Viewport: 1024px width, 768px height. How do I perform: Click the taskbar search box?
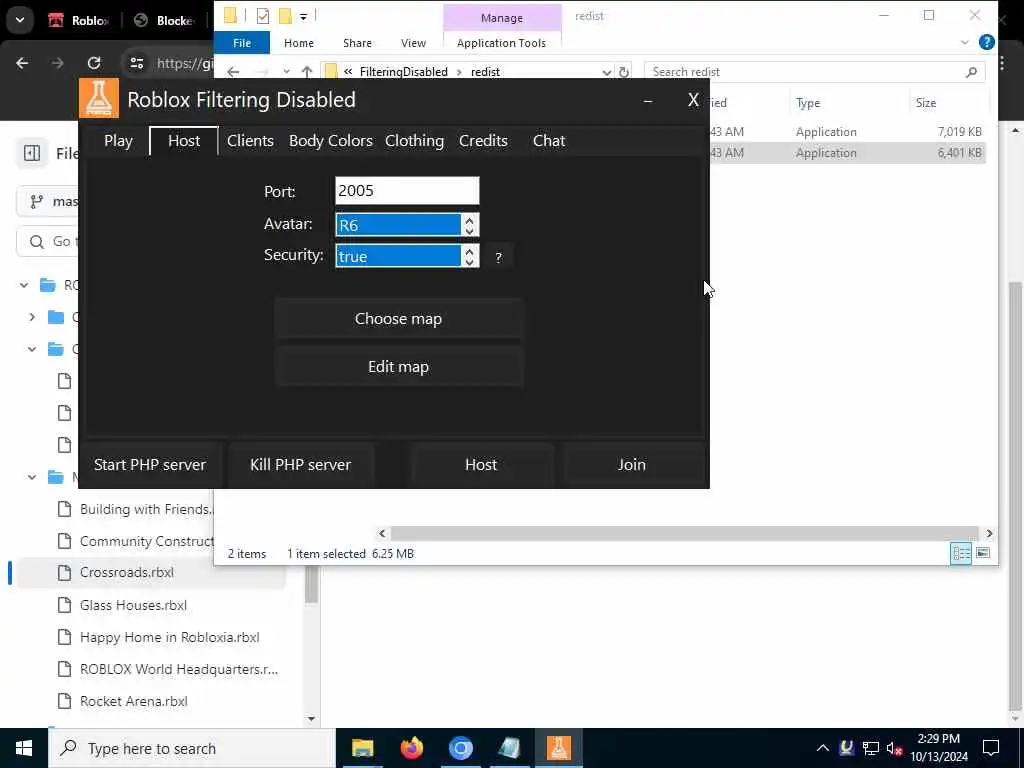(191, 748)
